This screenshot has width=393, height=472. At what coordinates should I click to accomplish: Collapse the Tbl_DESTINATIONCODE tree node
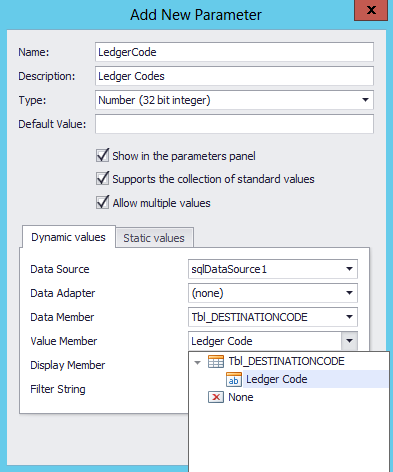(x=198, y=362)
